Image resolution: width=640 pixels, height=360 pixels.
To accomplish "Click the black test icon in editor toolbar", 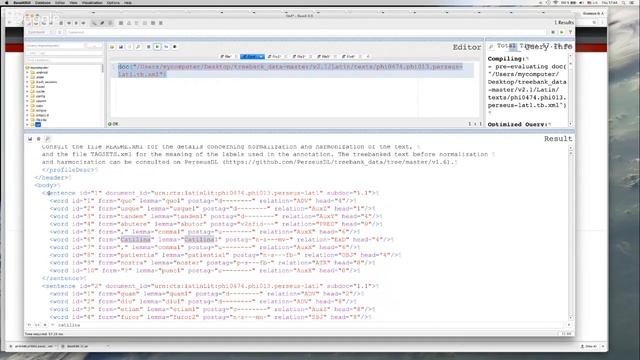I will (175, 47).
